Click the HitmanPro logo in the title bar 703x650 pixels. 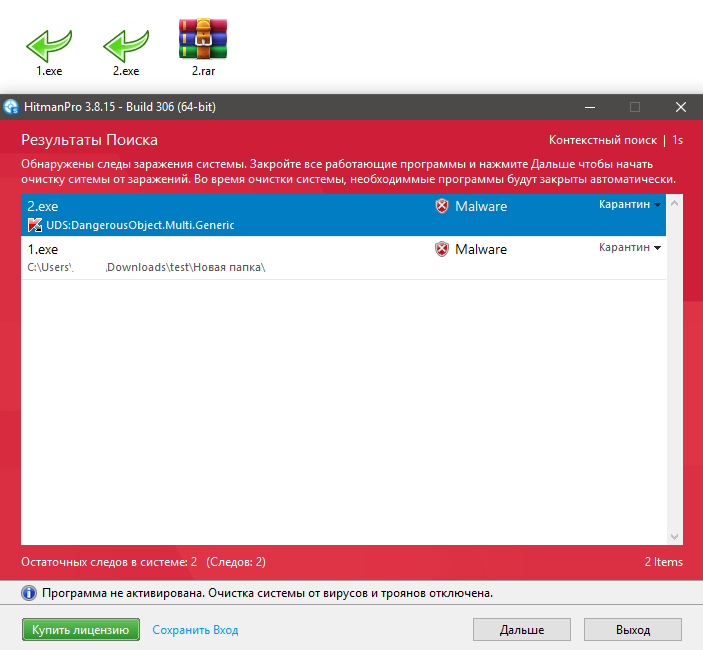click(x=11, y=107)
